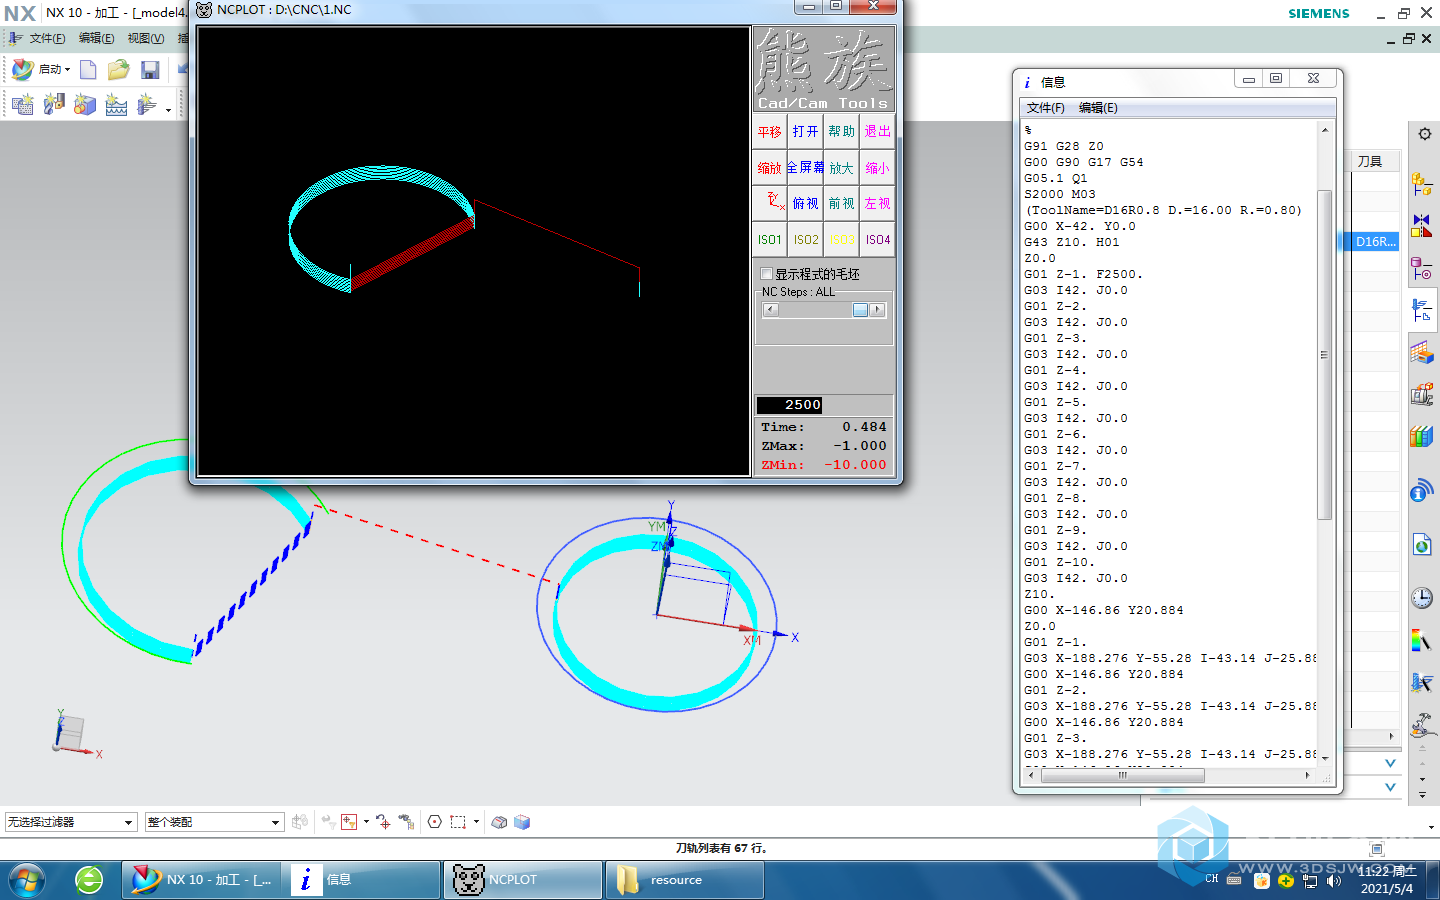
Task: Click the polygon selection icon
Action: point(434,822)
